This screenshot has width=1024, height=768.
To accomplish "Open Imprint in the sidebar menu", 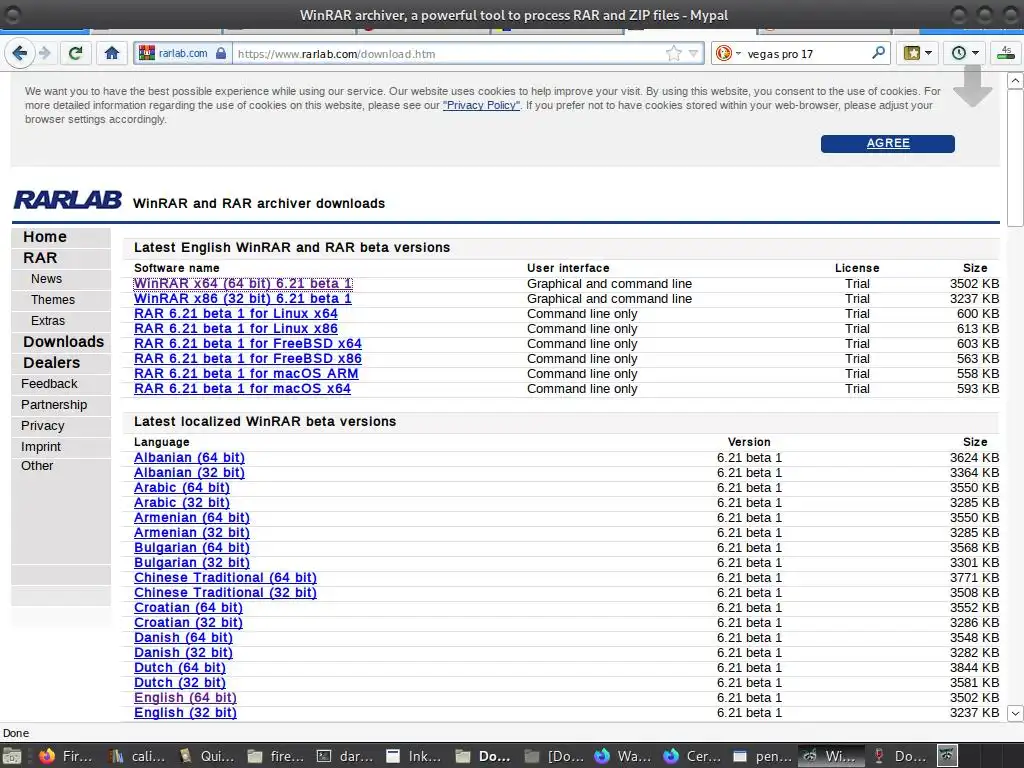I will tap(40, 446).
